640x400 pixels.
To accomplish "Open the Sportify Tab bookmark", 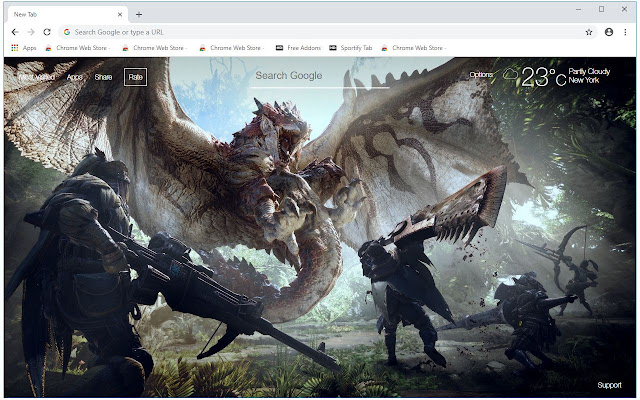I will tap(351, 48).
